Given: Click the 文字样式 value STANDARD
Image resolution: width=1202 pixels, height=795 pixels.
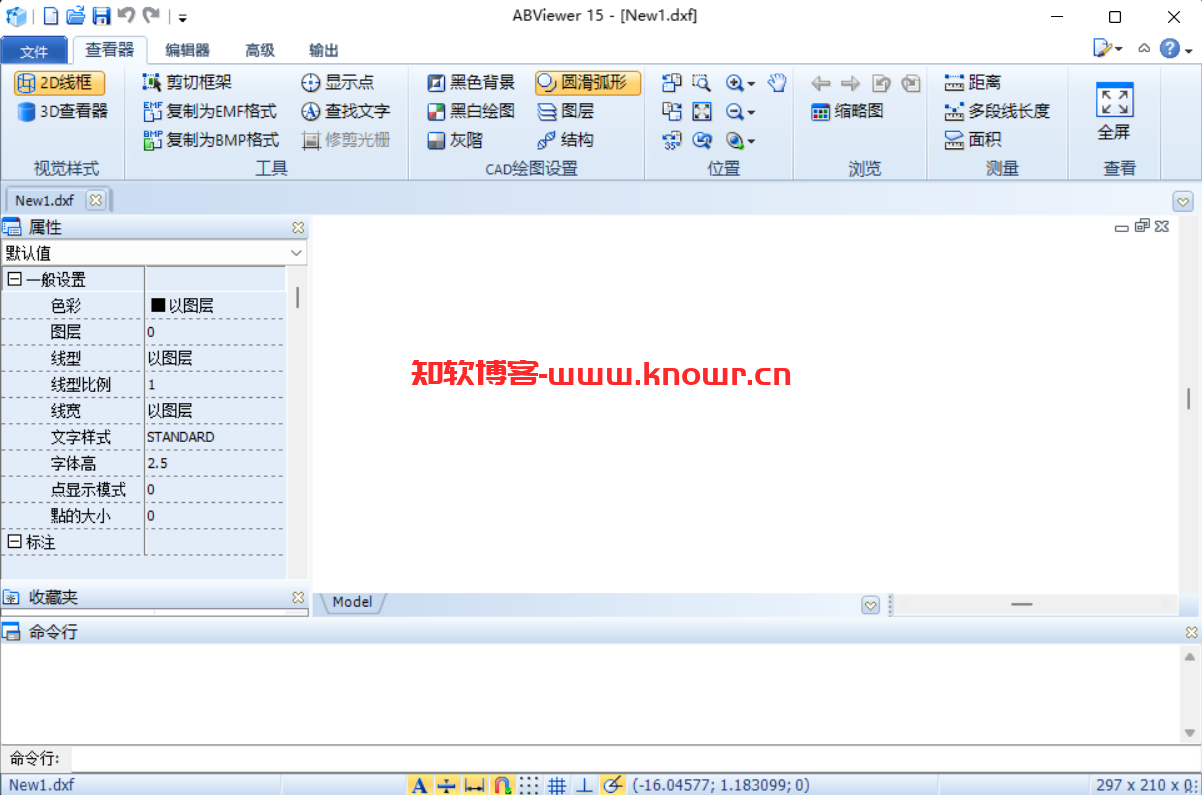Looking at the screenshot, I should point(180,437).
